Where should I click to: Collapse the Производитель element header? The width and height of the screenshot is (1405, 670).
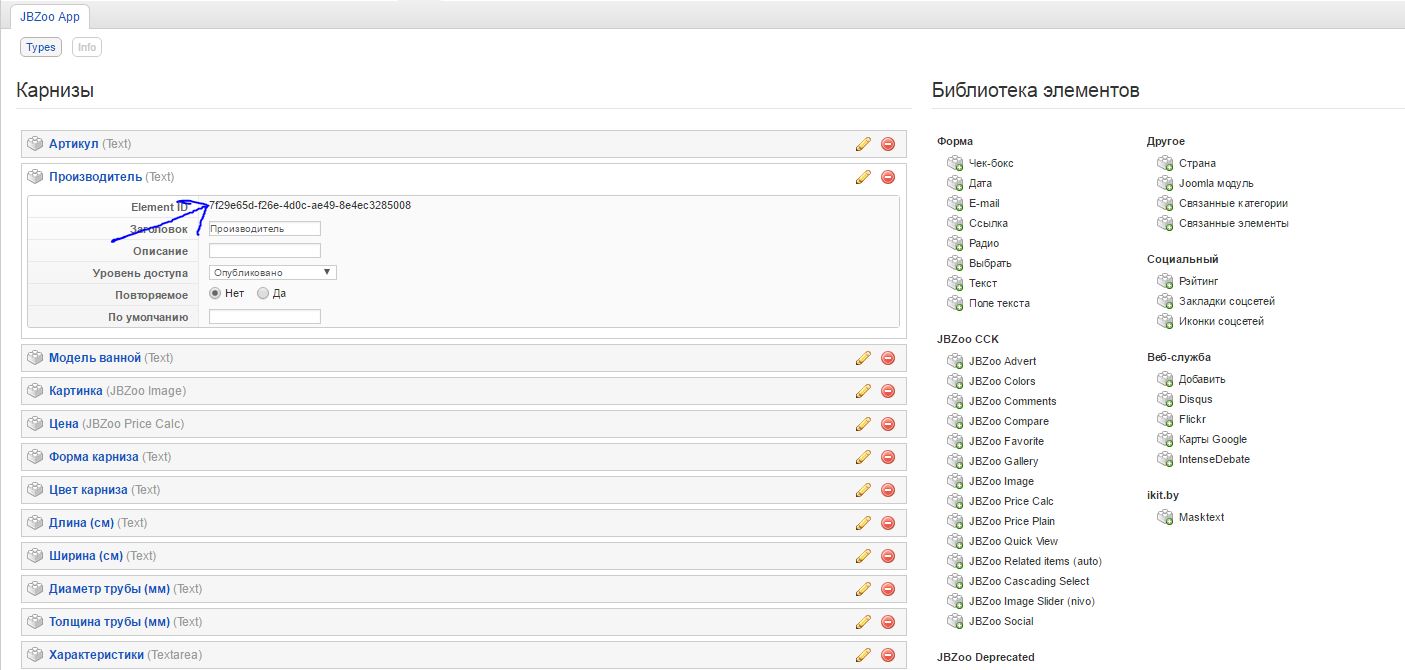[95, 177]
